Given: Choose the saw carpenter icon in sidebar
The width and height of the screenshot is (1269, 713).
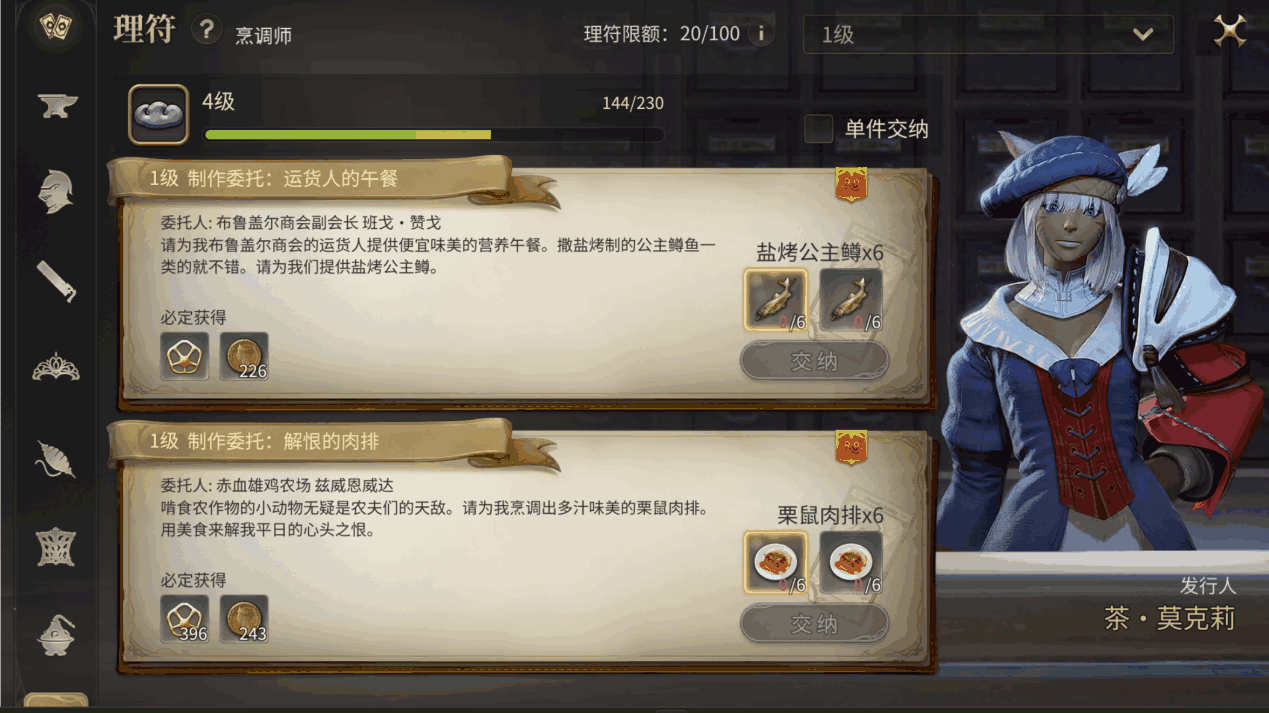Looking at the screenshot, I should coord(56,280).
